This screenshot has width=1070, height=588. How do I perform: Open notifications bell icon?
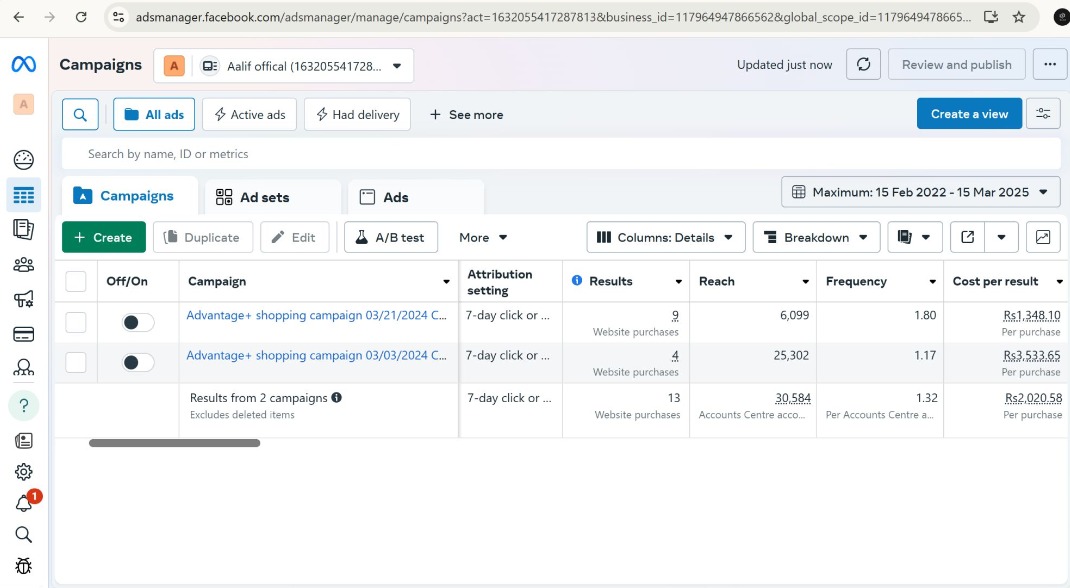pos(24,503)
